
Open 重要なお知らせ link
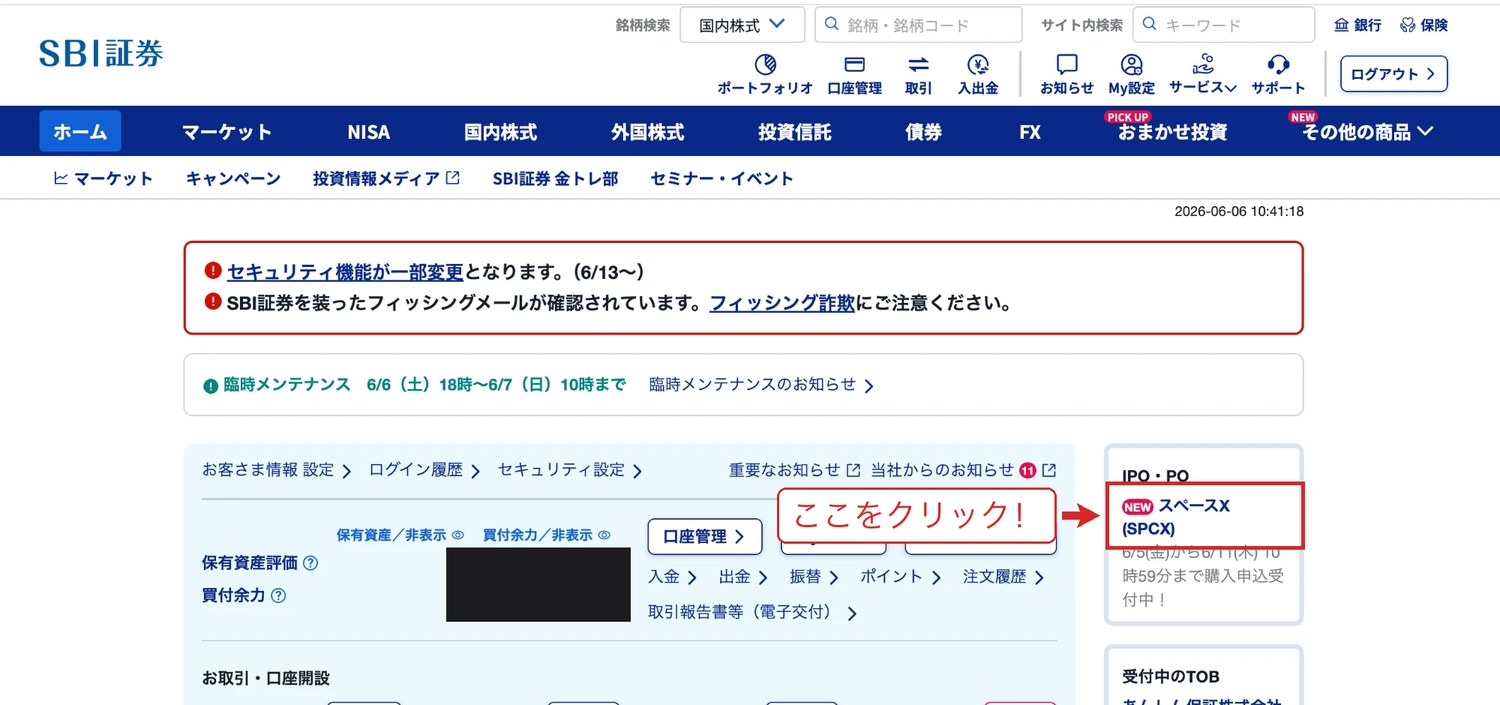click(x=785, y=470)
